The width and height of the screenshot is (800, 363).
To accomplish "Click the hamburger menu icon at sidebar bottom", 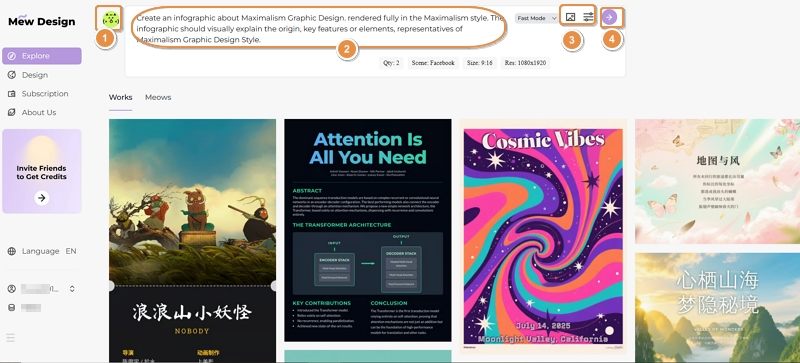I will tap(11, 337).
